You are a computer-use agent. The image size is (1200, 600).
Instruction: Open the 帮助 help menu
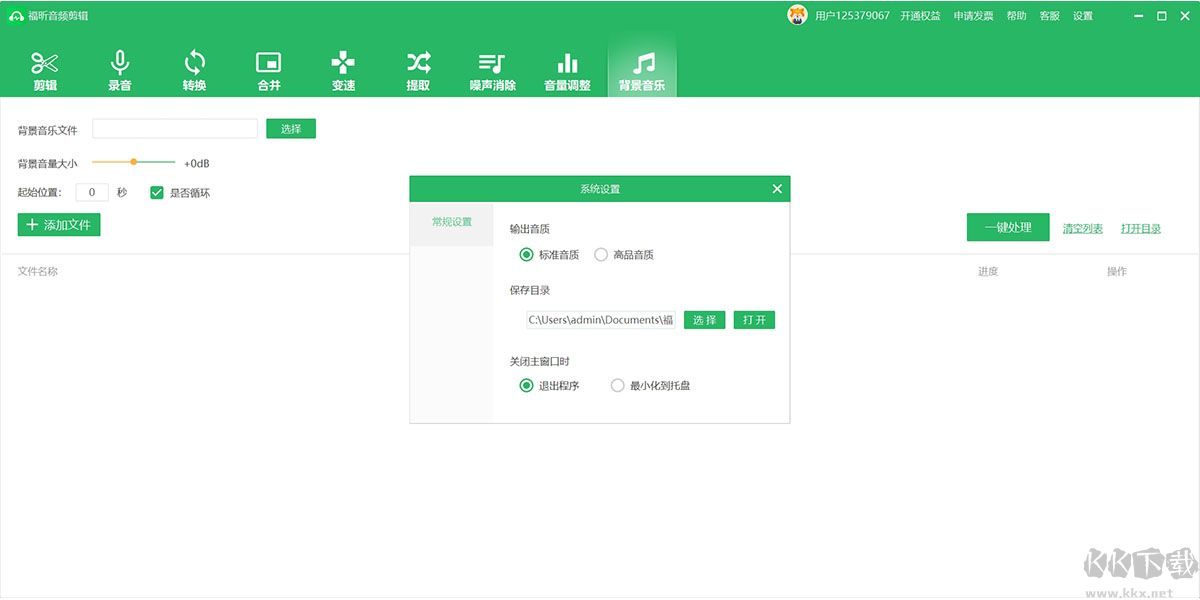(1016, 16)
